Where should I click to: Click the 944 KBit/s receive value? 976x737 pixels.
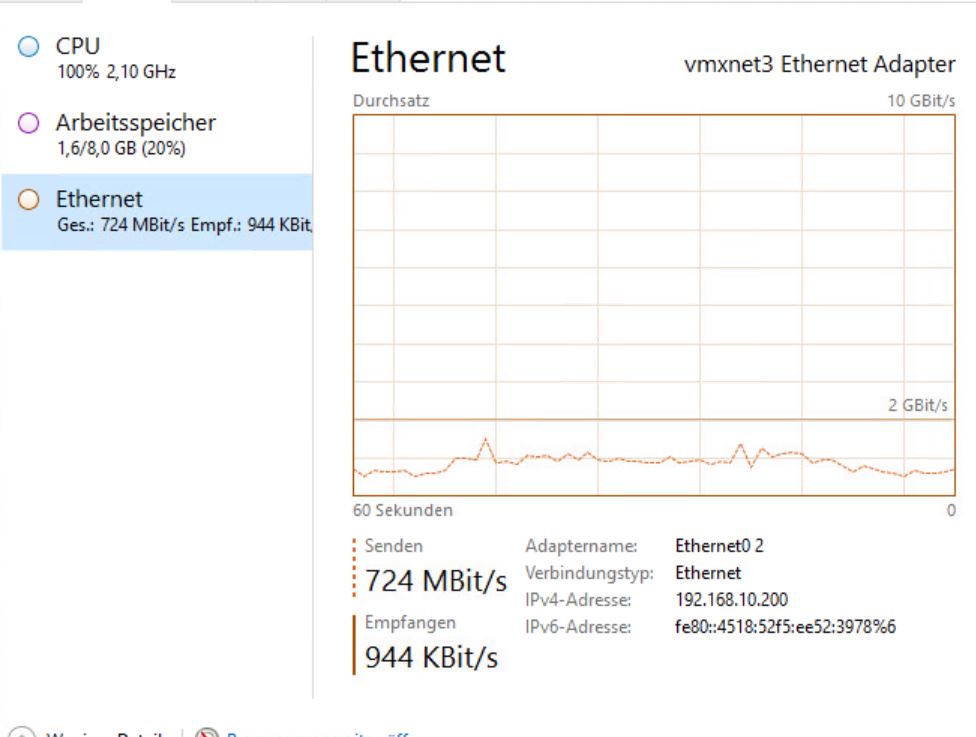[431, 658]
